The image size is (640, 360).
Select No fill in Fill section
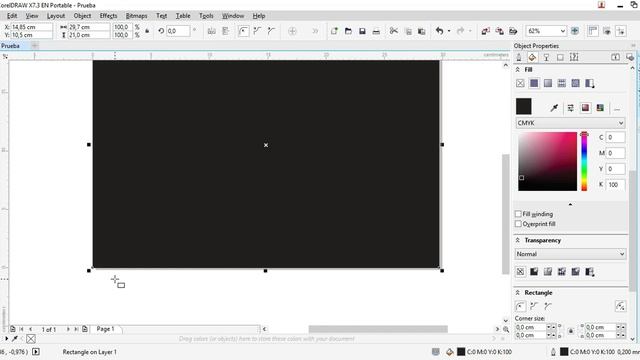tap(520, 83)
